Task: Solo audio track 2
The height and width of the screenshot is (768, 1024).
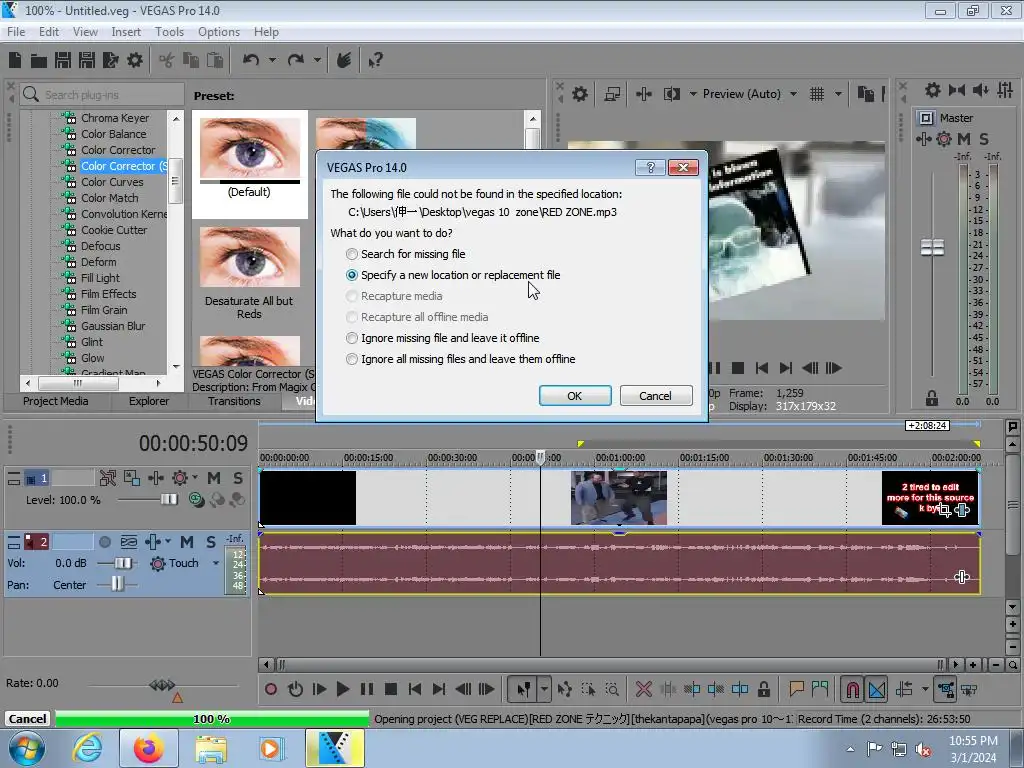Action: click(210, 542)
